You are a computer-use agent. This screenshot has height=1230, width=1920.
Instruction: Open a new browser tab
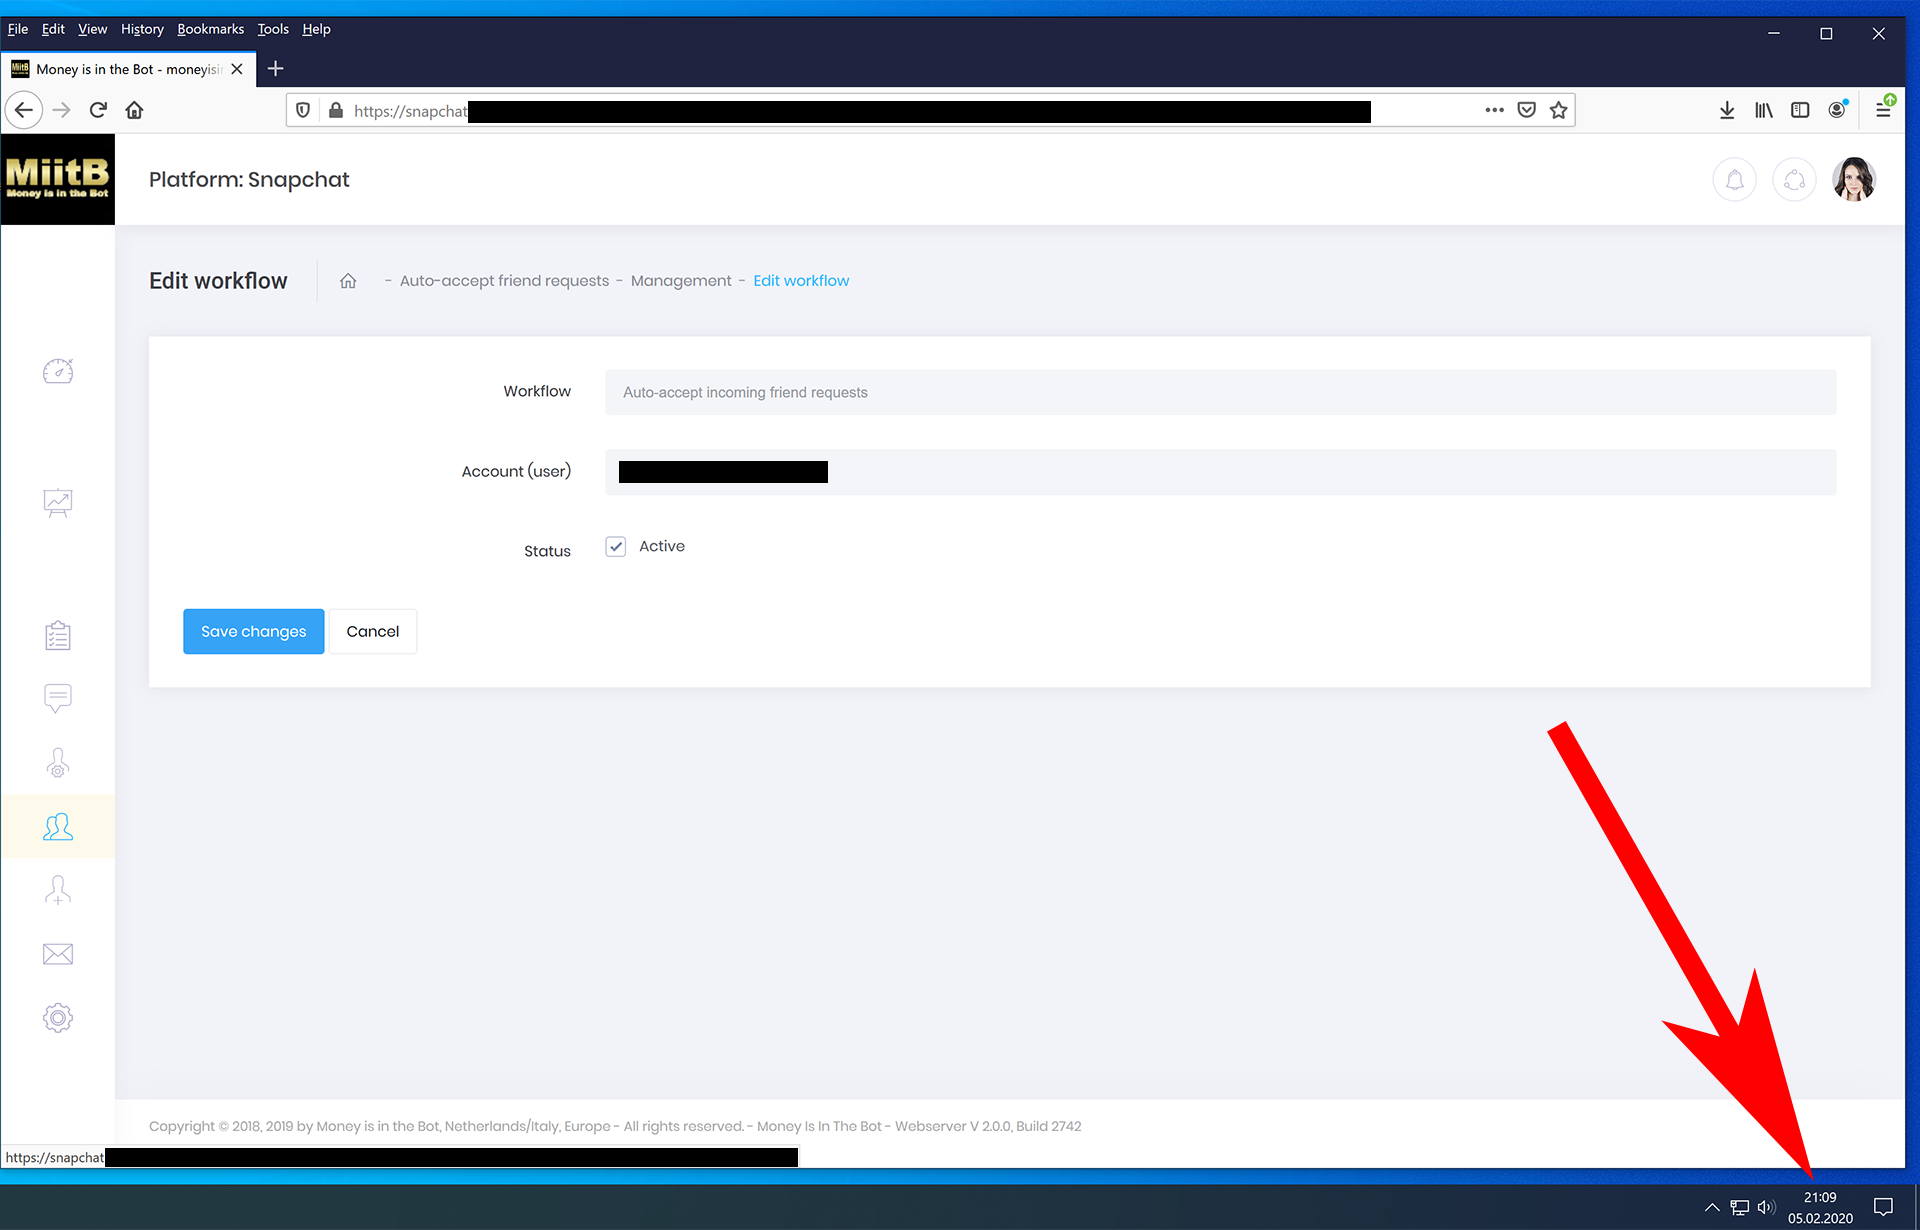pyautogui.click(x=276, y=68)
